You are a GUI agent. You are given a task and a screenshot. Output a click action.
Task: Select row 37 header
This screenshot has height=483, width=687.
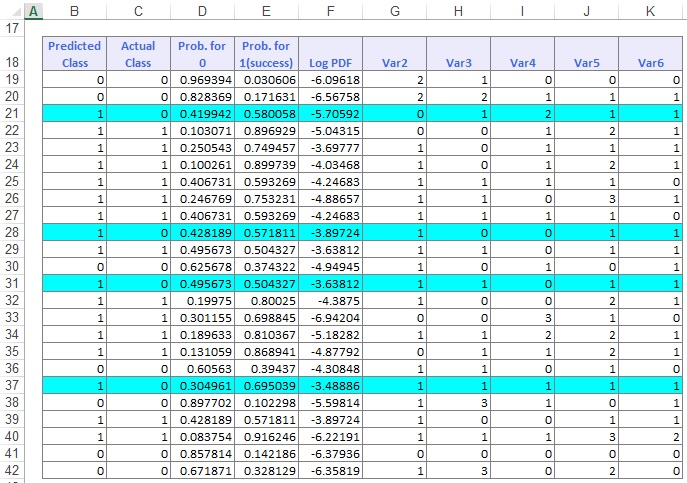click(13, 386)
